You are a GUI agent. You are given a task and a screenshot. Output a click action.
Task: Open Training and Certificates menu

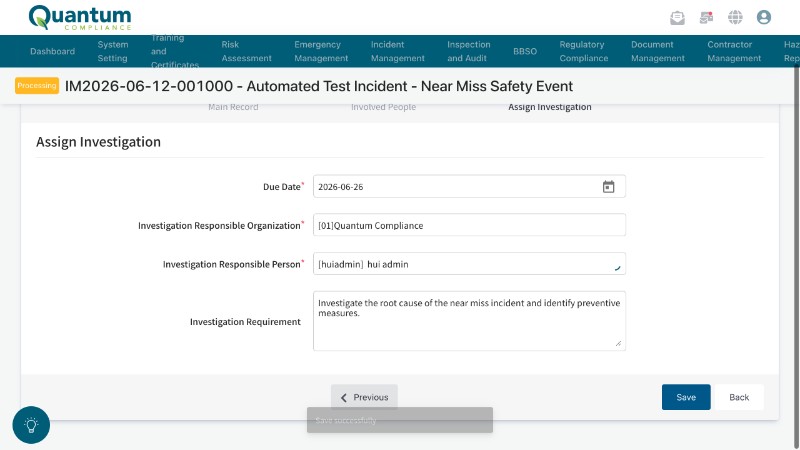click(174, 51)
